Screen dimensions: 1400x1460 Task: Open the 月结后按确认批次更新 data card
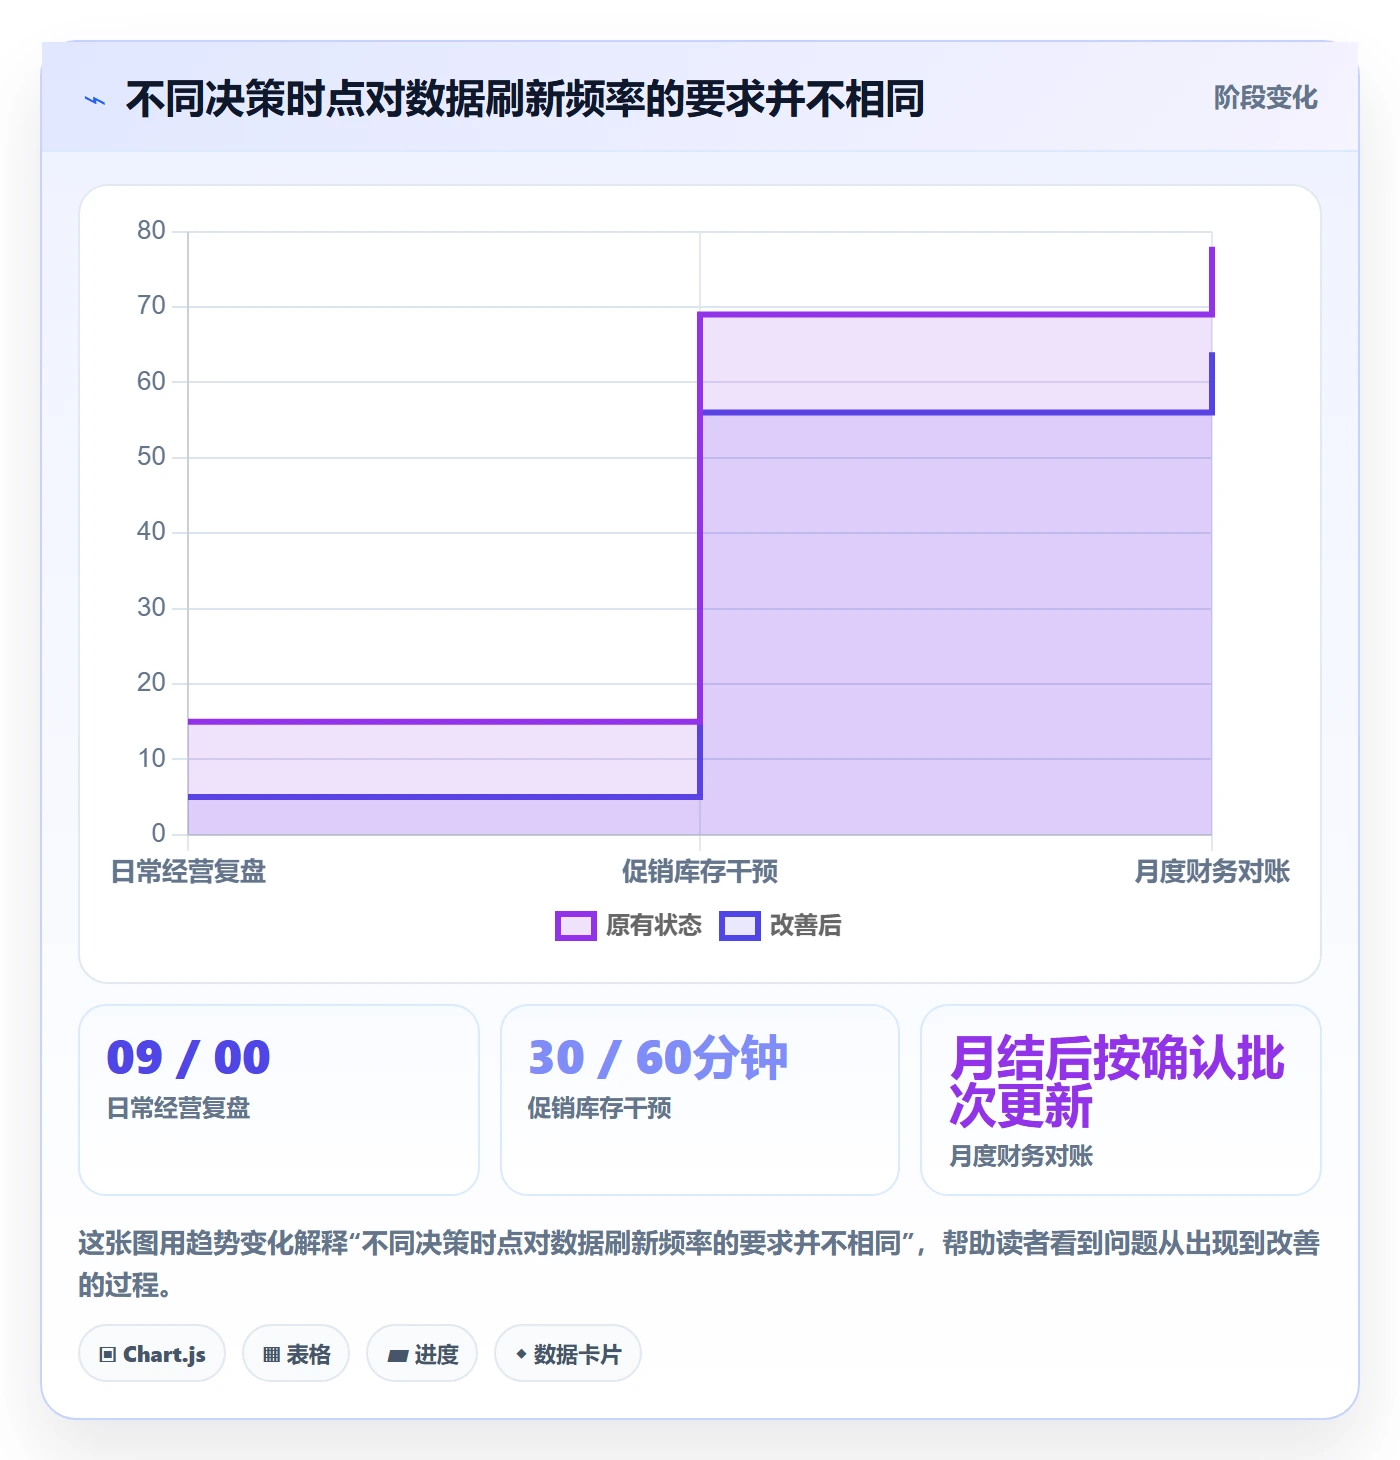click(1121, 1100)
